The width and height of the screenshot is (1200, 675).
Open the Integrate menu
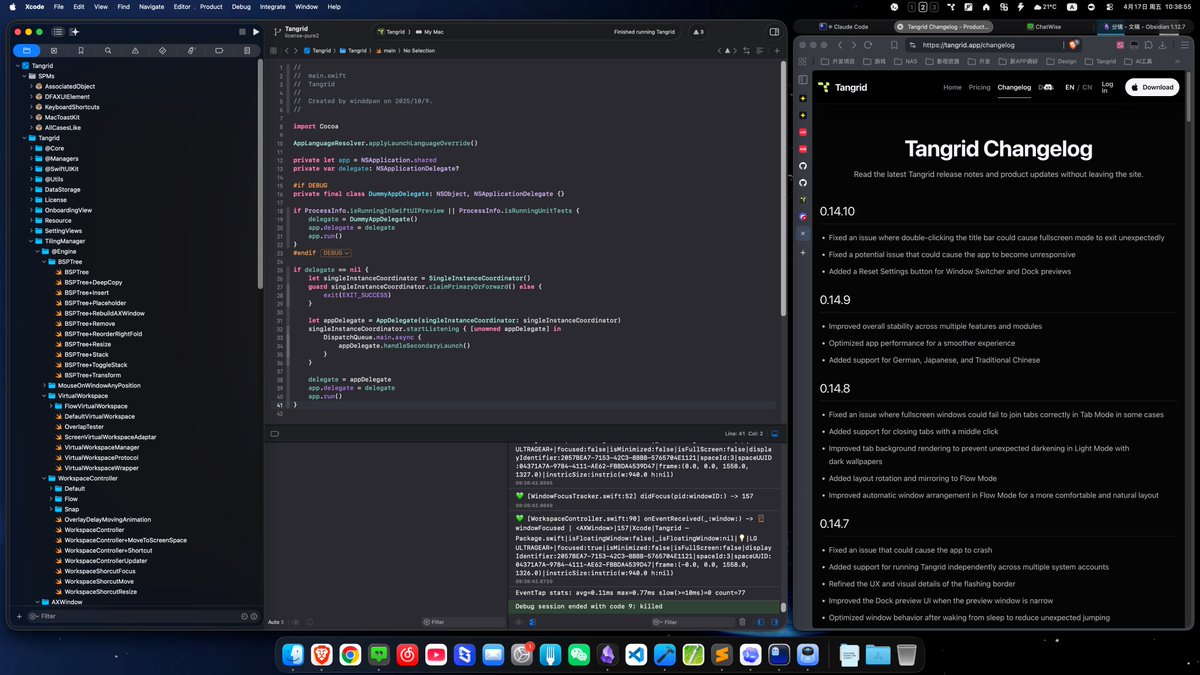[x=272, y=6]
